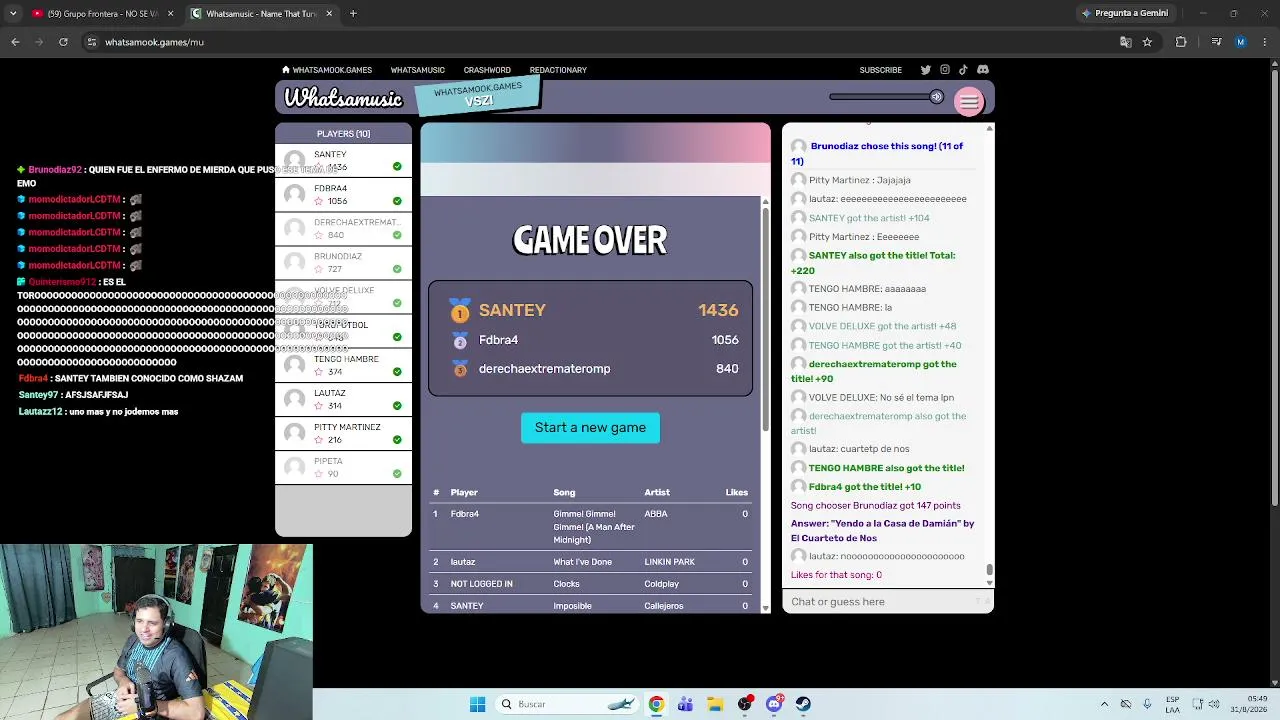Open the browser extensions puzzle icon
The height and width of the screenshot is (720, 1280).
tap(1181, 42)
